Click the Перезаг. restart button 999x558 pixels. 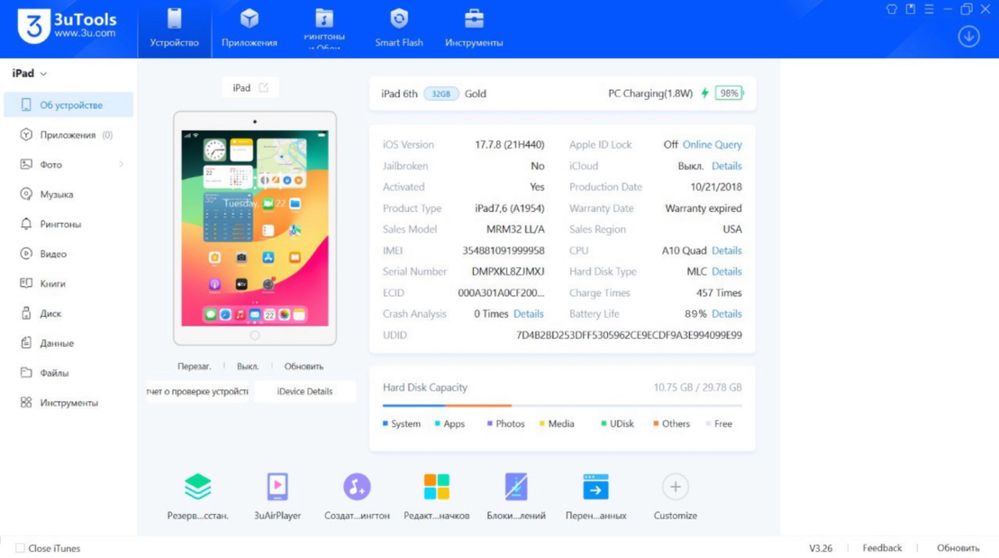coord(194,366)
